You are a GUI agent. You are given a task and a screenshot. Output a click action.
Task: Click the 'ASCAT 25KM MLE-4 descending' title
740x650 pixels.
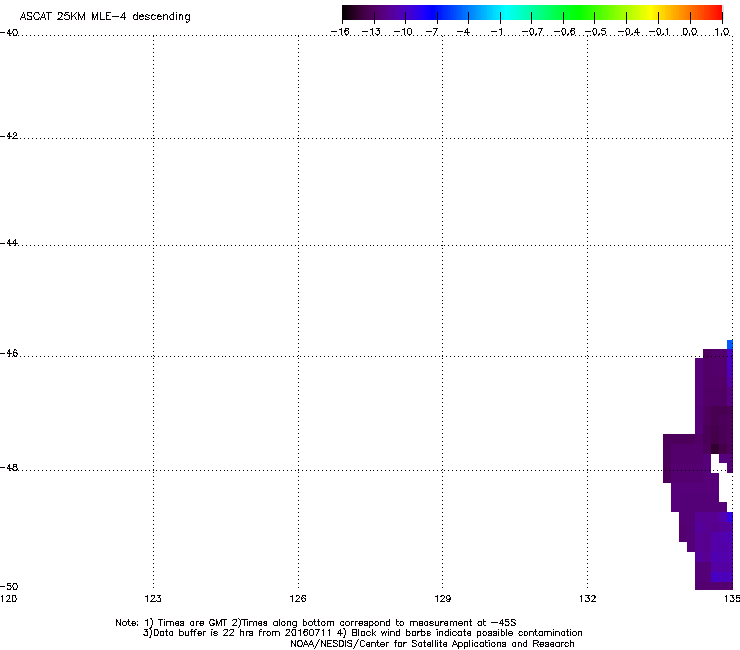[x=105, y=17]
